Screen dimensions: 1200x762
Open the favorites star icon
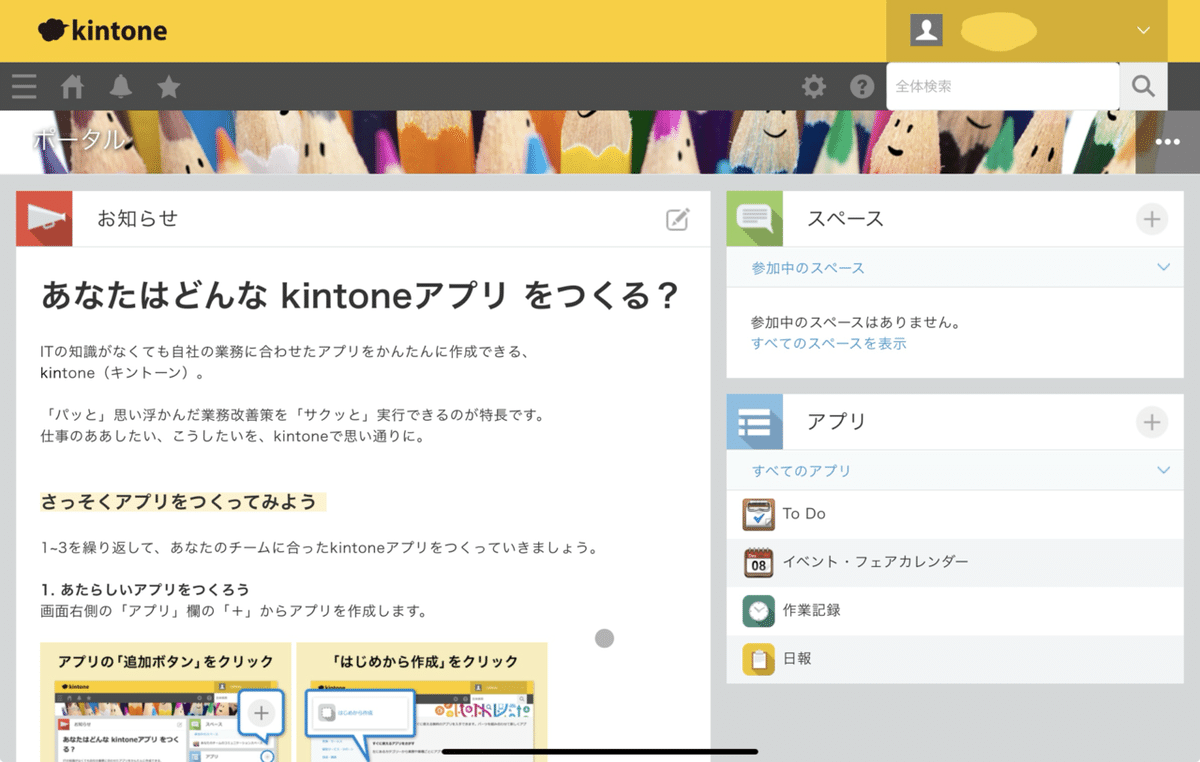[169, 87]
